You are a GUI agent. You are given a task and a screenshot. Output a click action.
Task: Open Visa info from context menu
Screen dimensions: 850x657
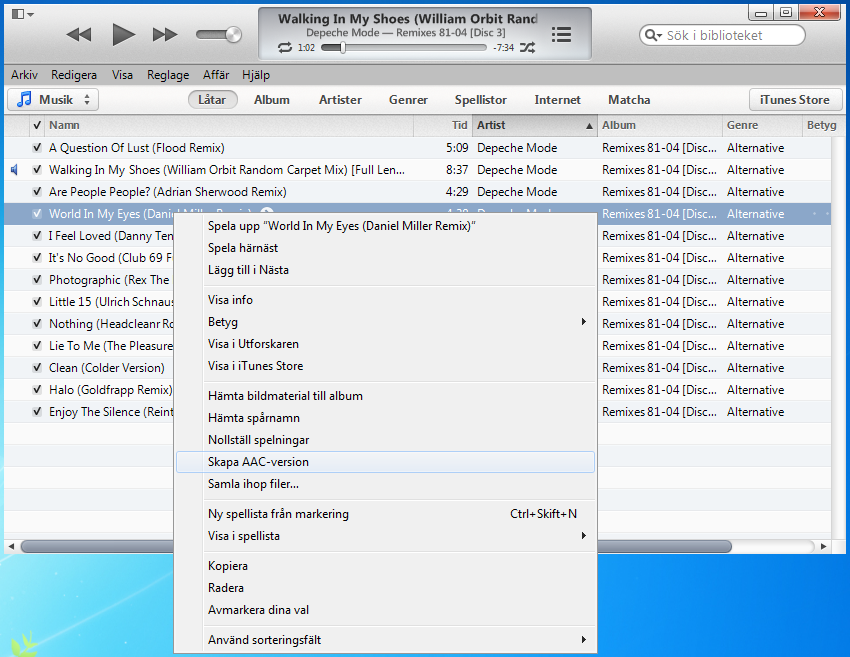pyautogui.click(x=385, y=300)
